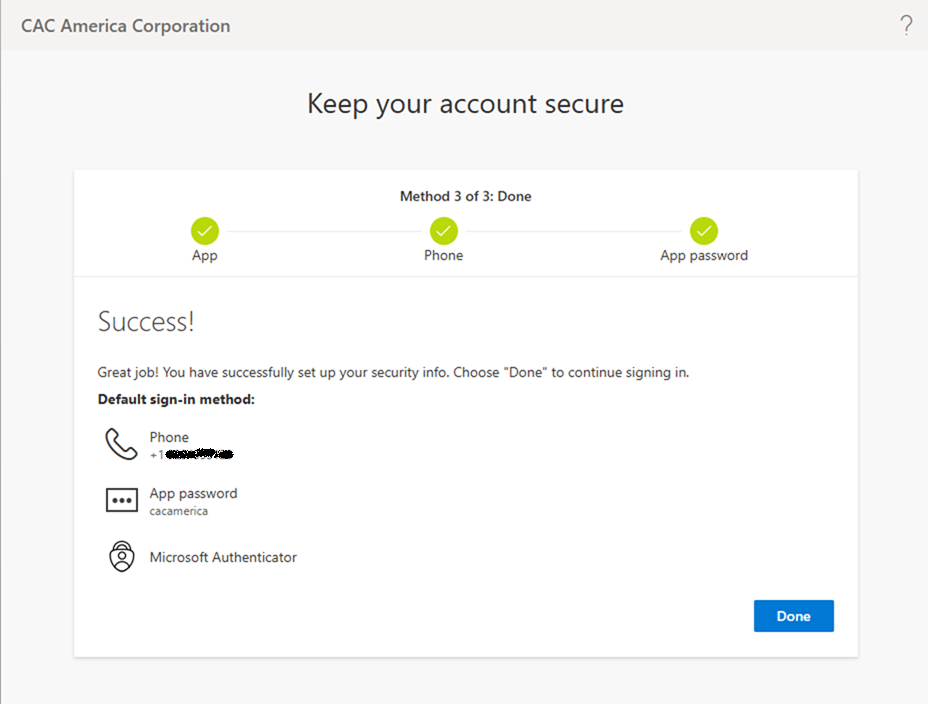The height and width of the screenshot is (704, 935).
Task: Click the CAC America Corporation header title
Action: point(126,26)
